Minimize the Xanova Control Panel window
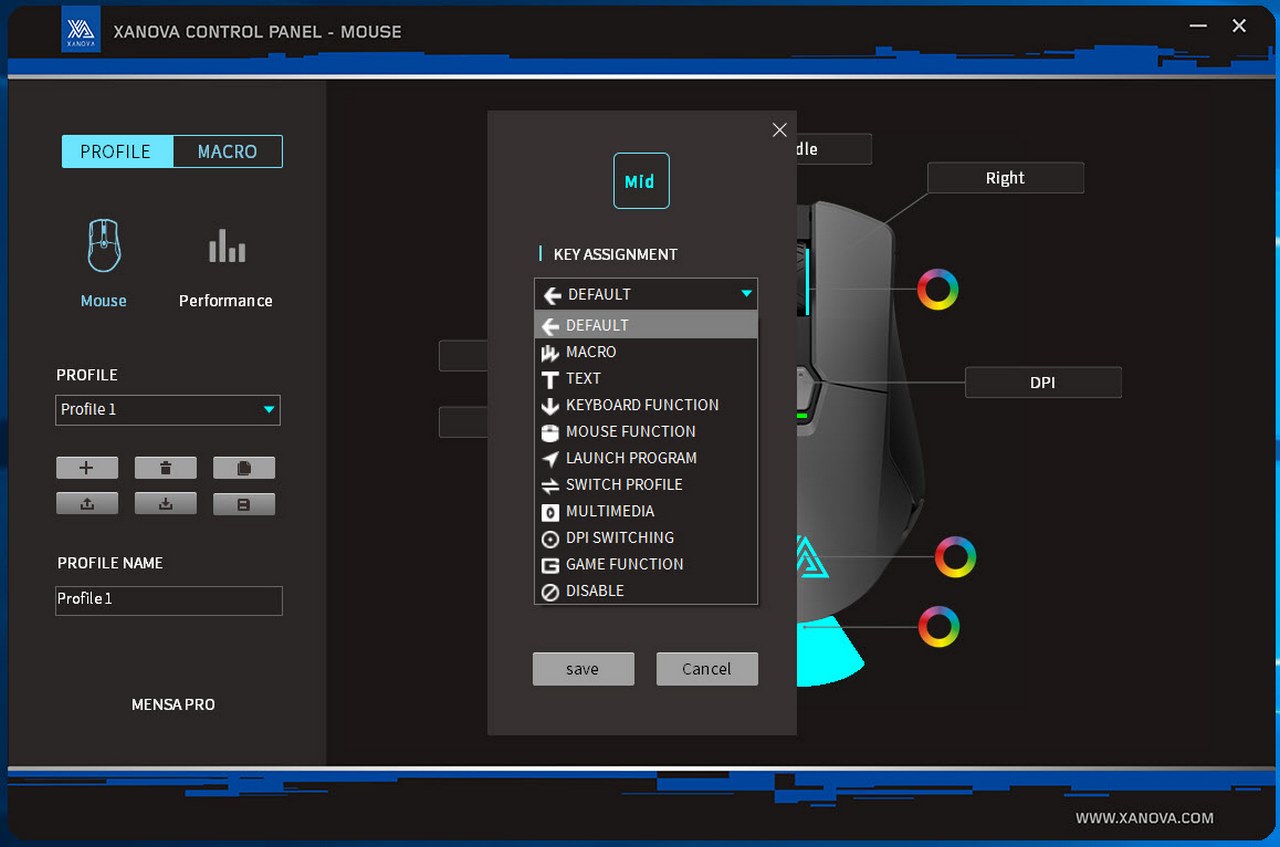Image resolution: width=1280 pixels, height=847 pixels. click(x=1197, y=26)
